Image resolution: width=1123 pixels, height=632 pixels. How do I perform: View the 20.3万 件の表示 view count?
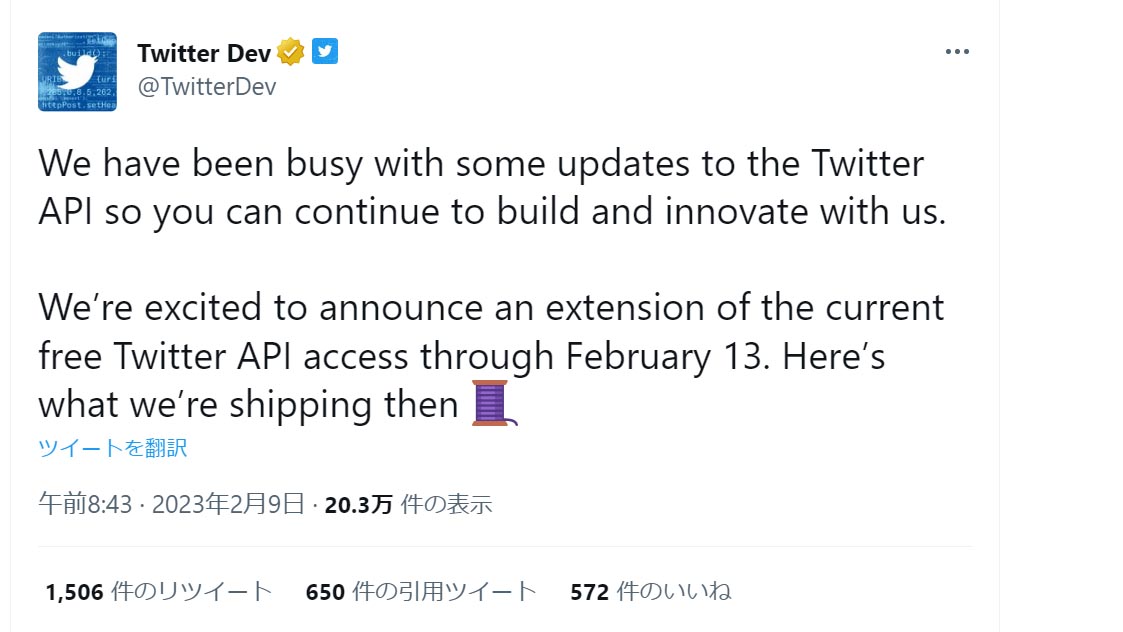(x=408, y=504)
